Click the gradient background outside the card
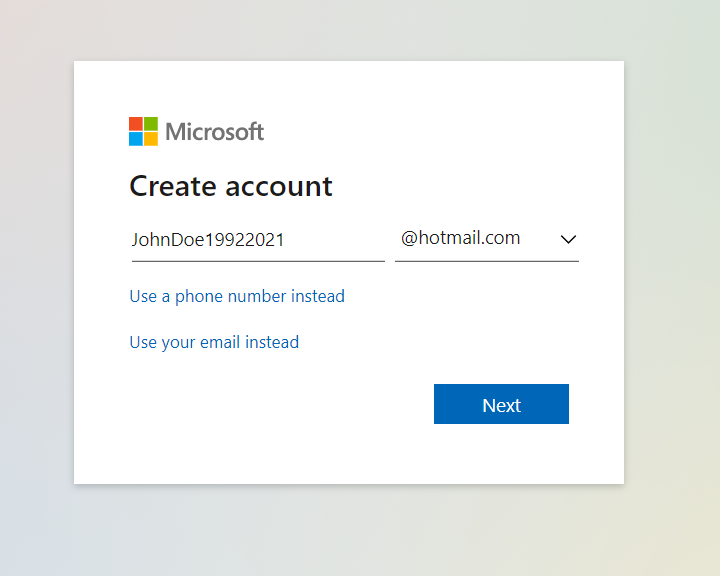This screenshot has height=576, width=720. 670,300
